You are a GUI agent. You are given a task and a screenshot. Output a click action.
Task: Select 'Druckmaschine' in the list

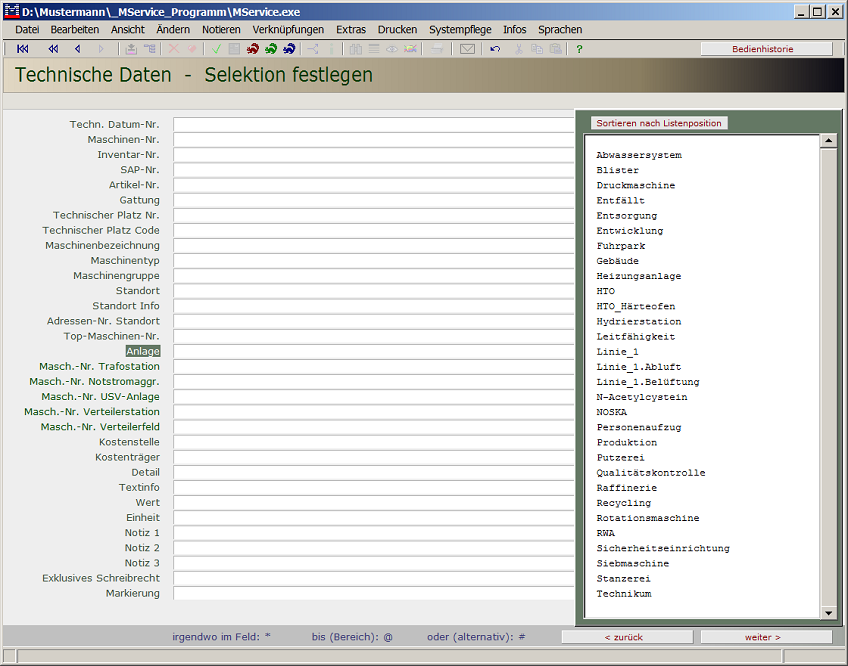pos(636,186)
